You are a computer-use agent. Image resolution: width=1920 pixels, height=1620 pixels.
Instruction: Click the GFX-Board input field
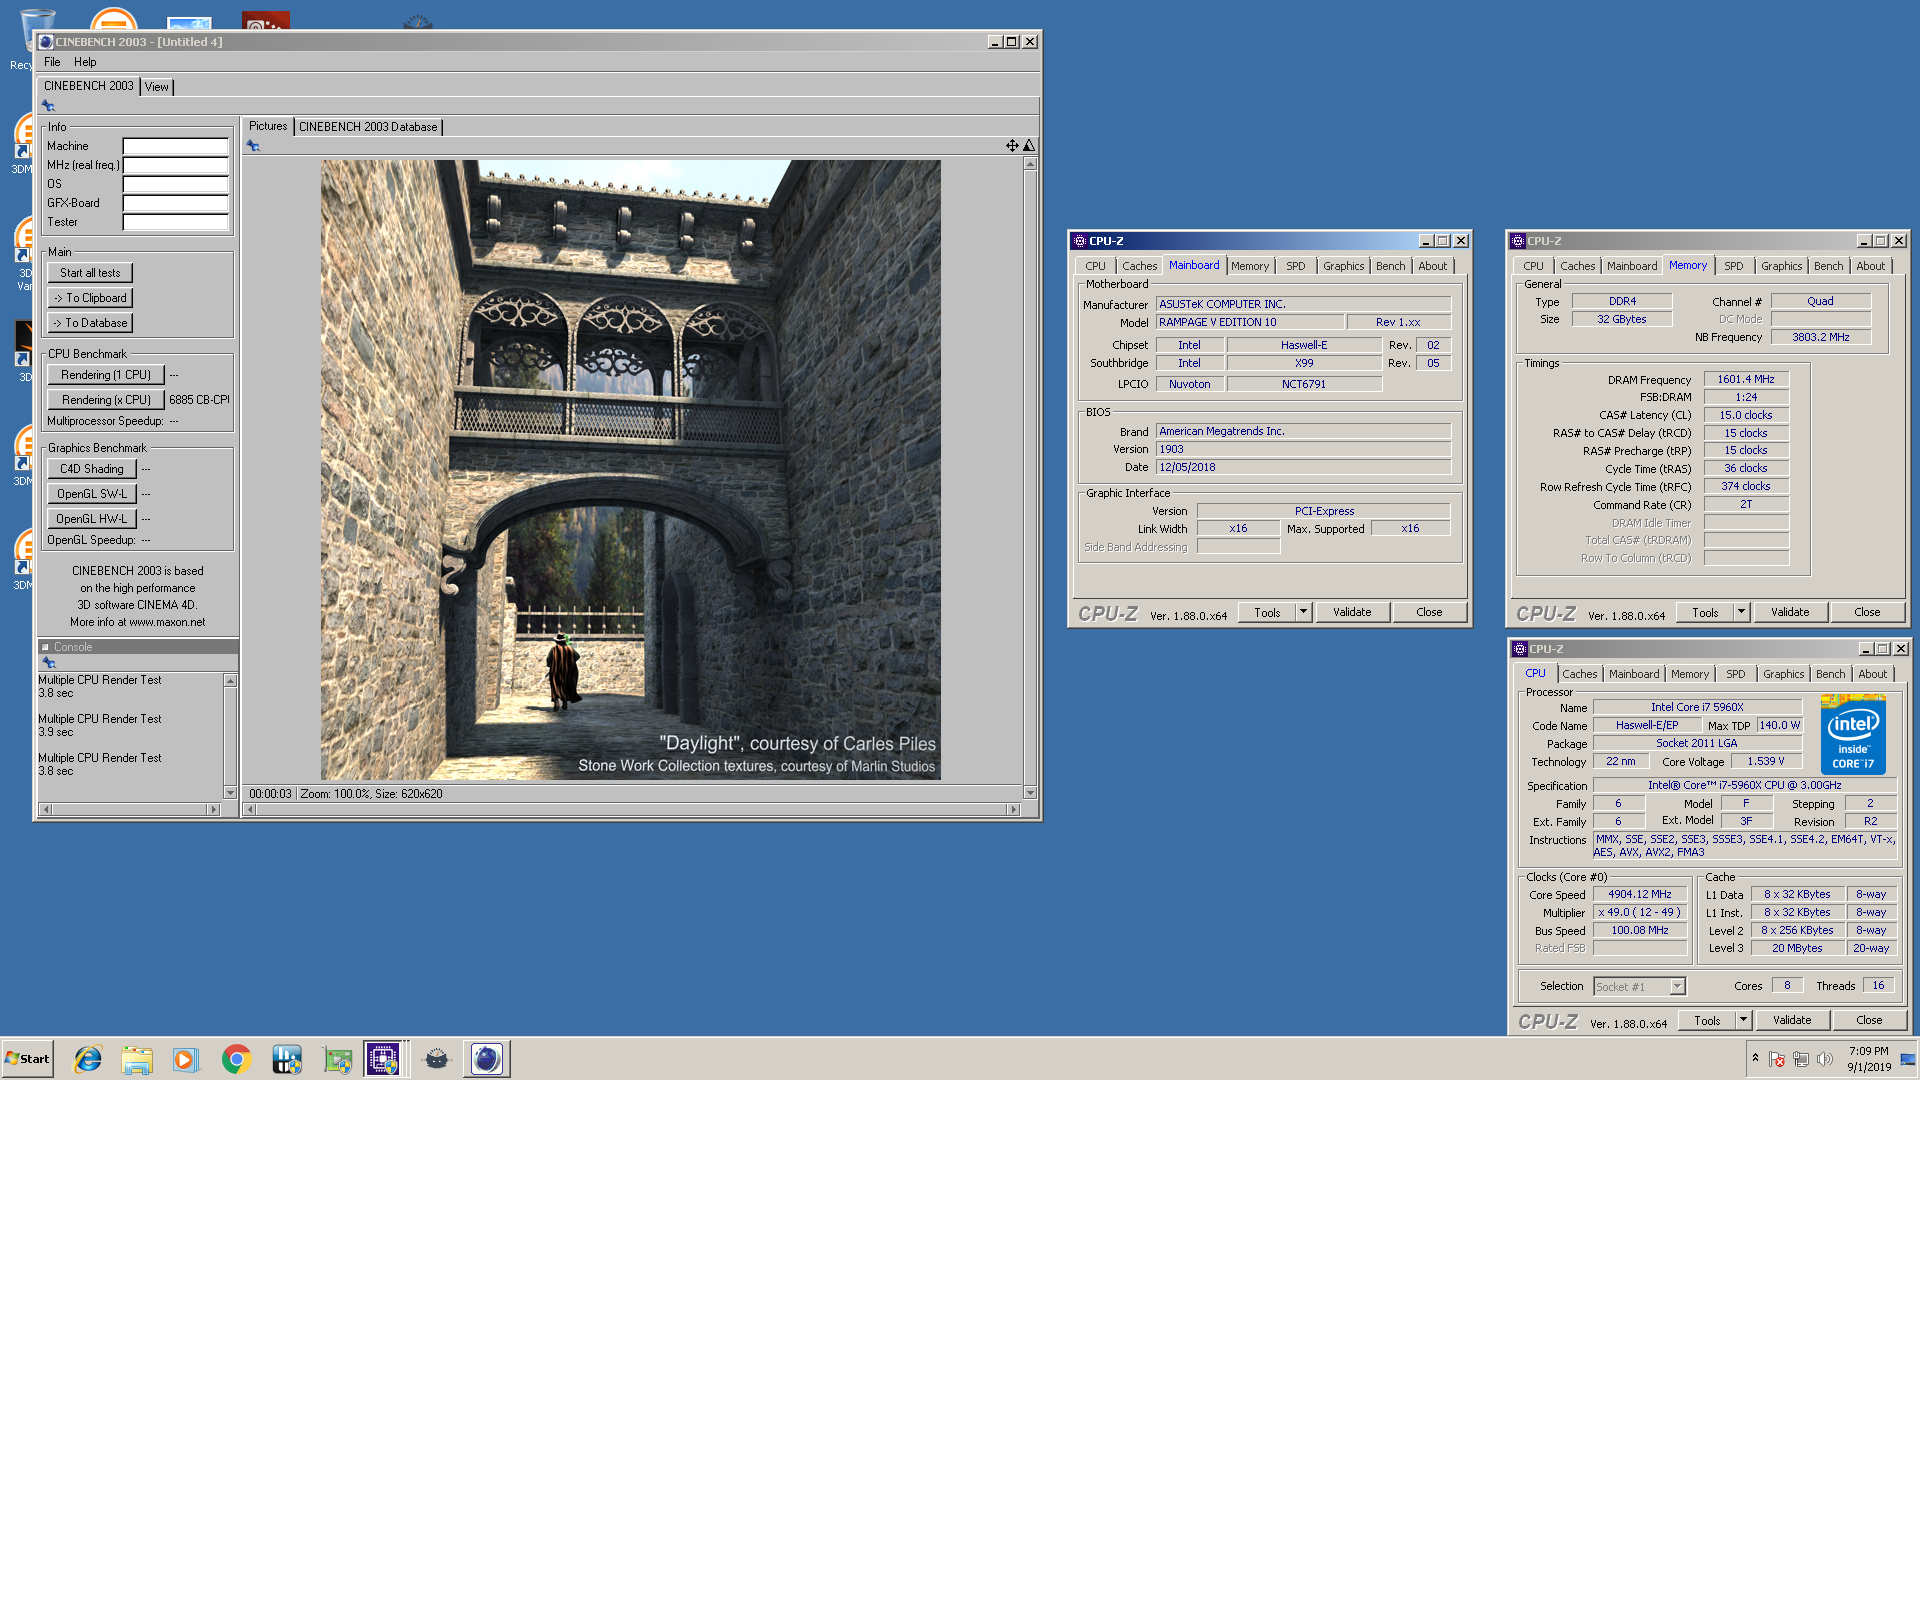click(x=176, y=203)
